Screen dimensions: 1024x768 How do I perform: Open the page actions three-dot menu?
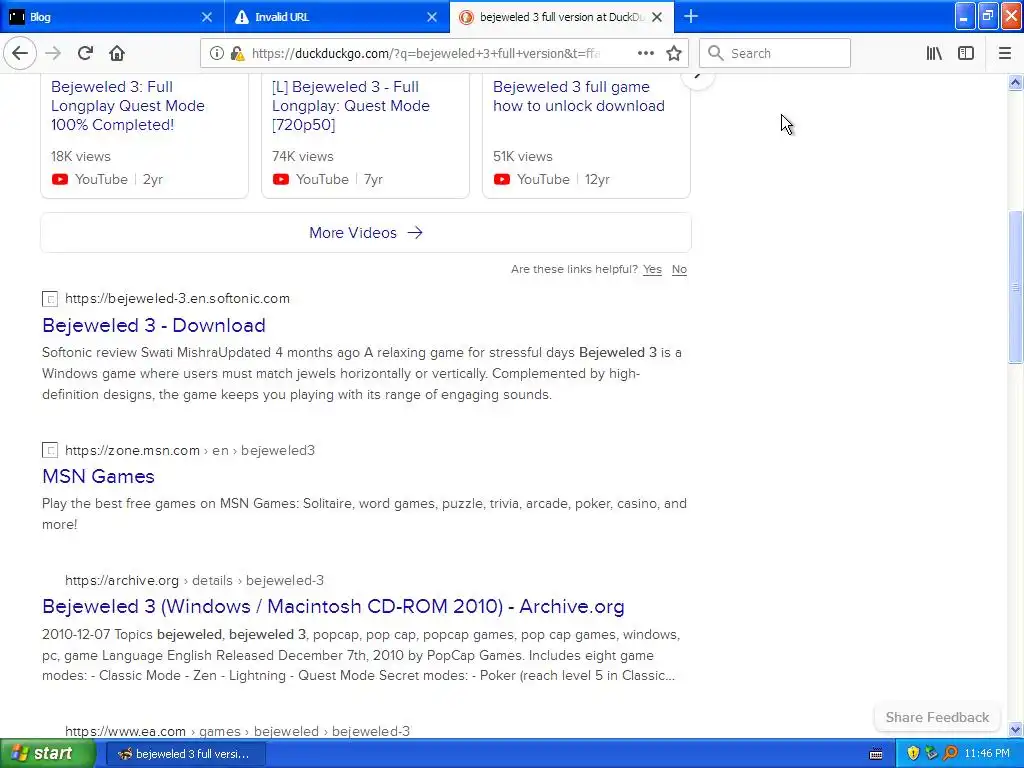tap(645, 53)
